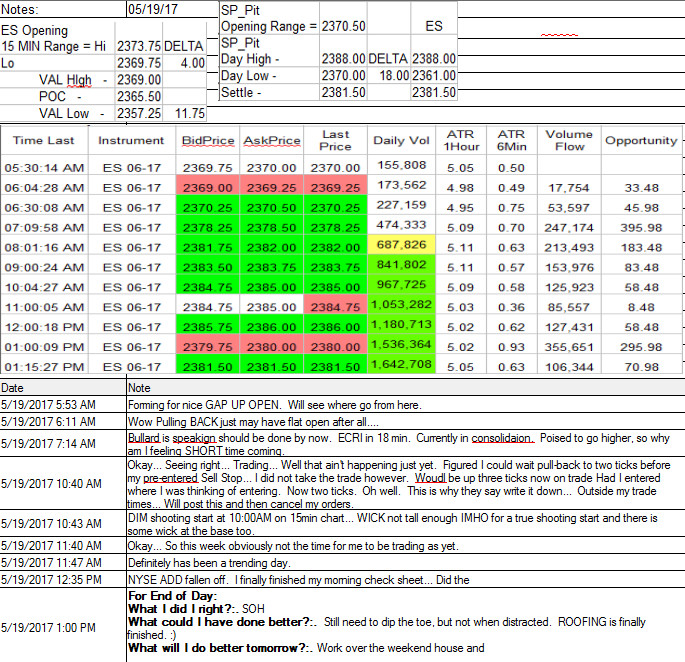This screenshot has width=685, height=662.
Task: Click the SP_Pit Settle value 2381.50
Action: pos(343,92)
